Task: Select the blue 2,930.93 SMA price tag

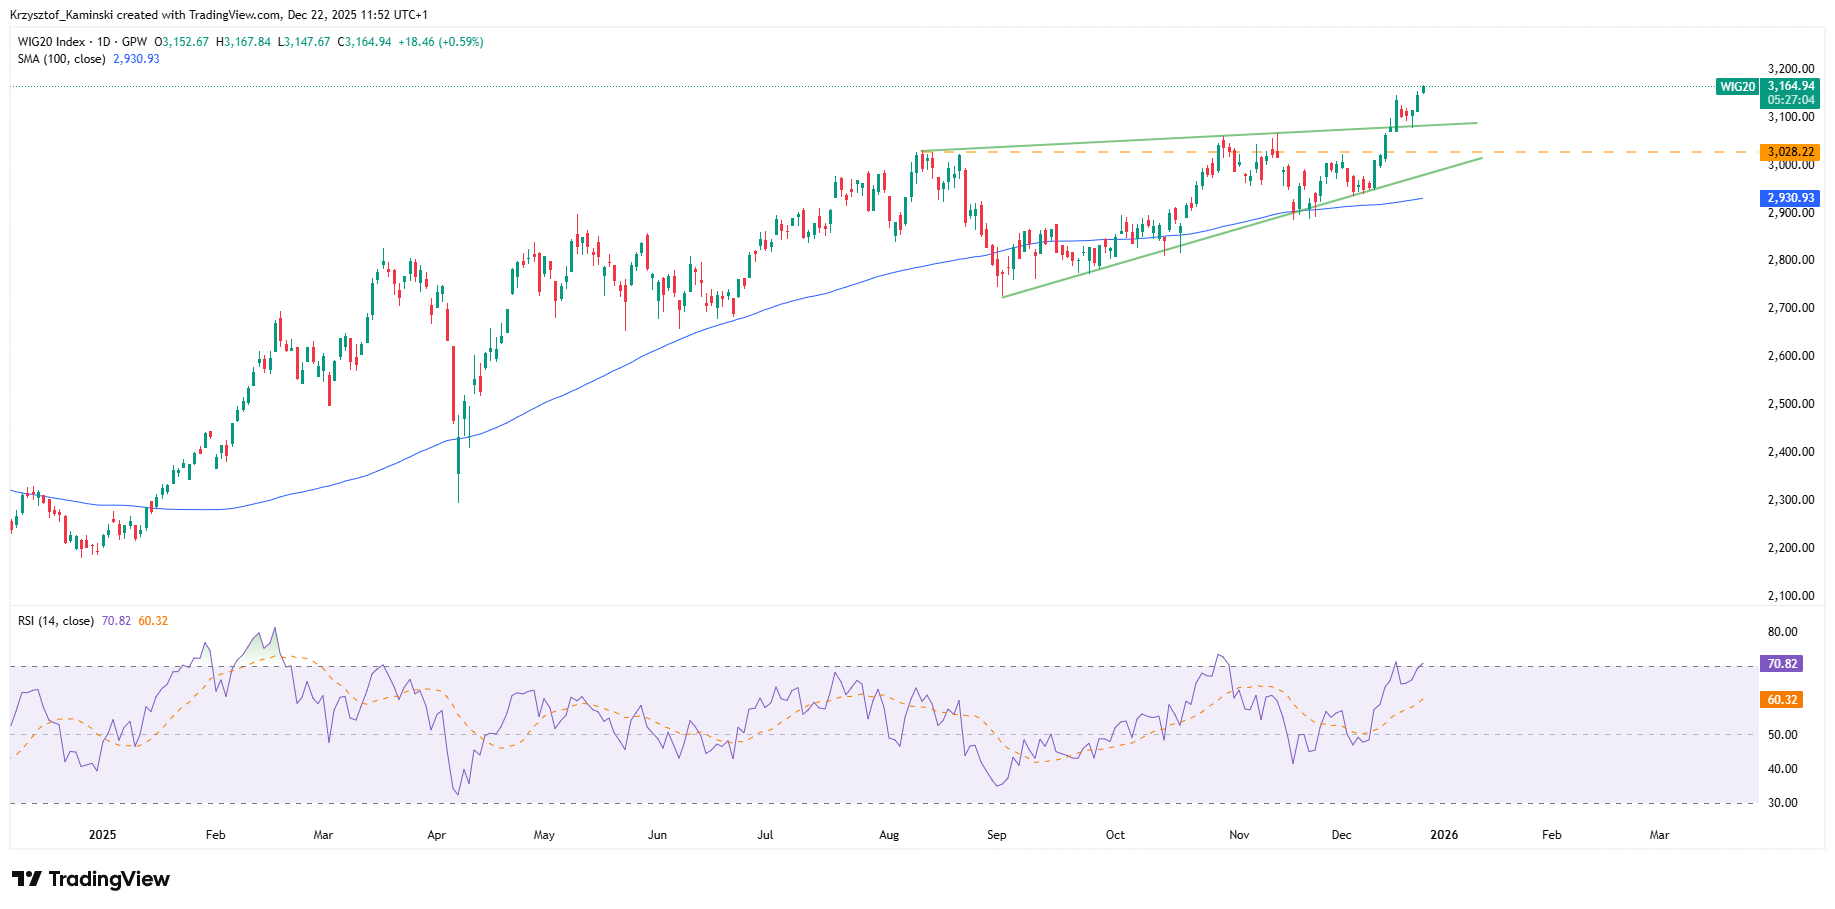Action: tap(1790, 198)
